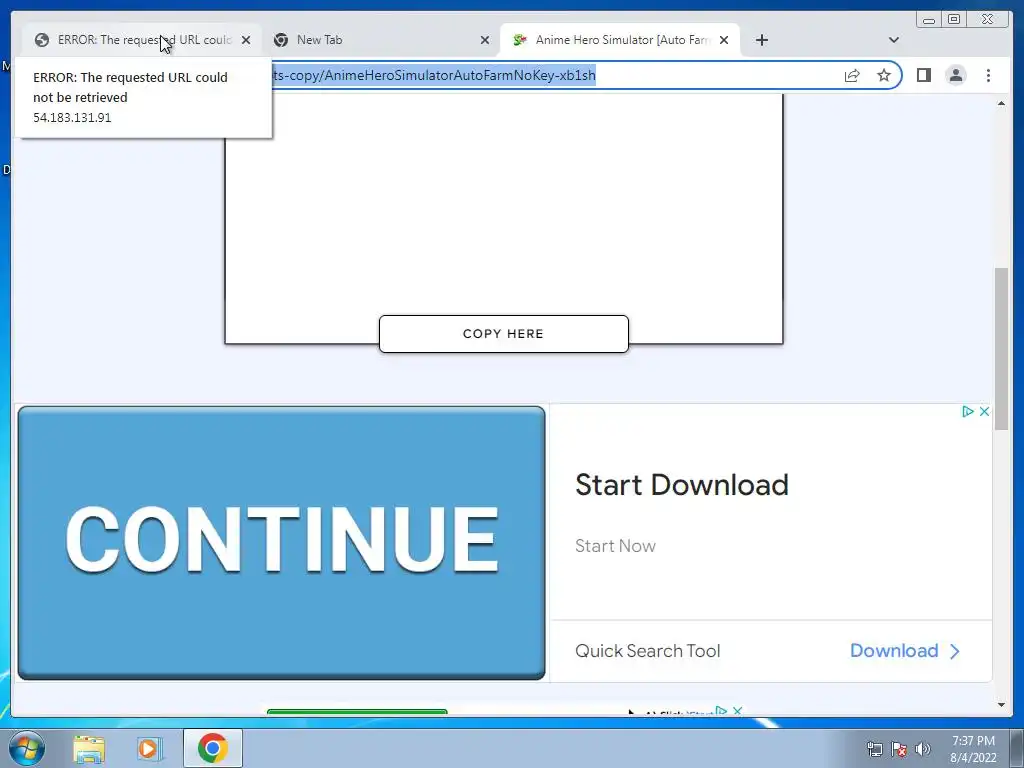This screenshot has height=768, width=1024.
Task: Select the Anime Hero Simulator tab
Action: (x=620, y=40)
